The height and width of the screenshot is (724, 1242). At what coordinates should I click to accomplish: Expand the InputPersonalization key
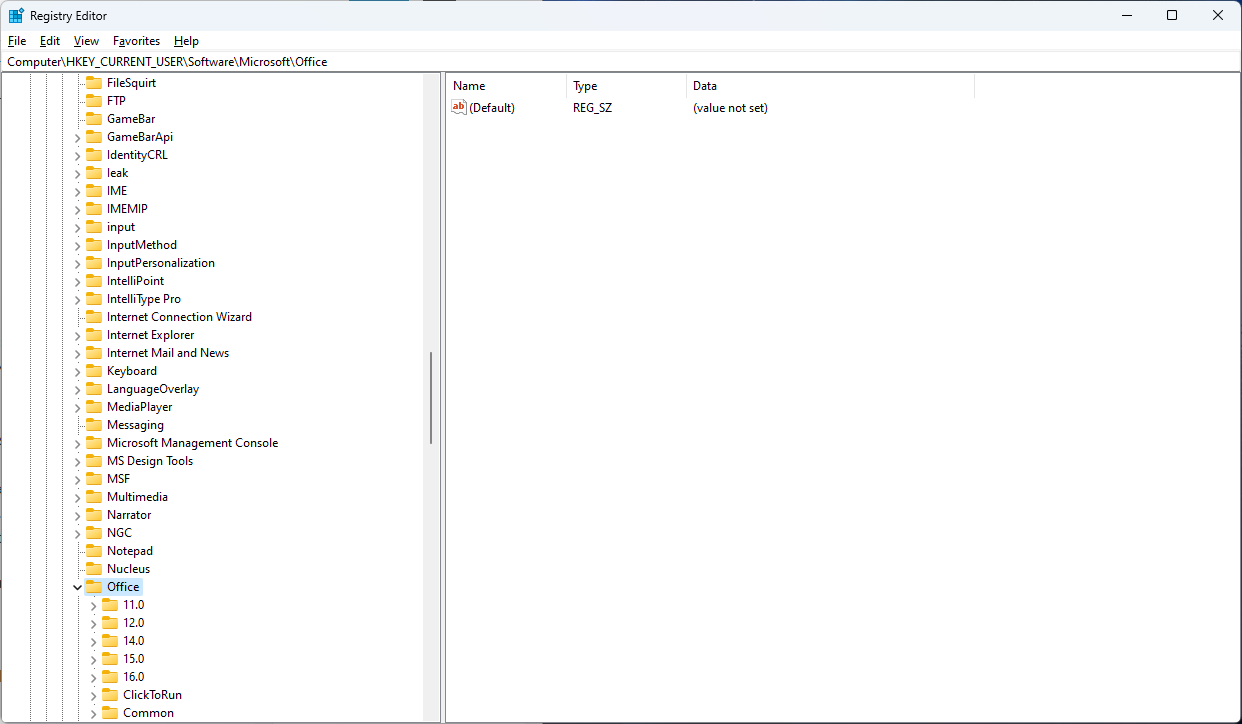[x=78, y=263]
